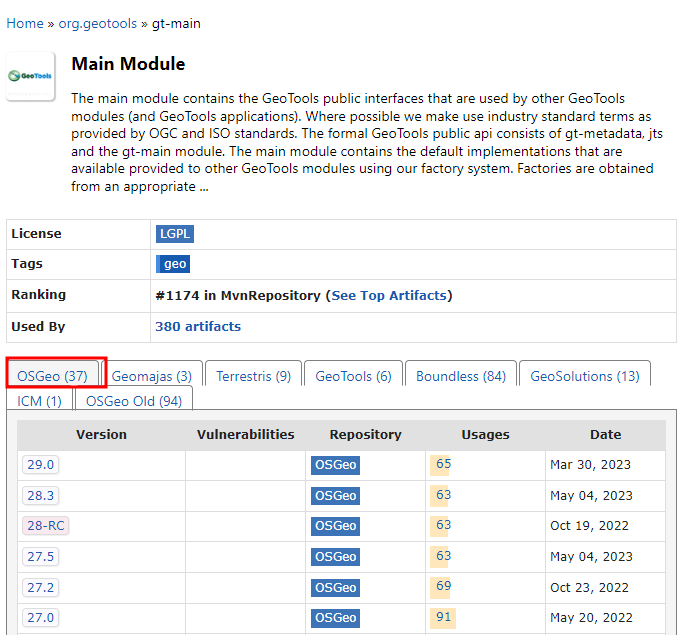684x635 pixels.
Task: Click the Used By row label
Action: point(38,326)
